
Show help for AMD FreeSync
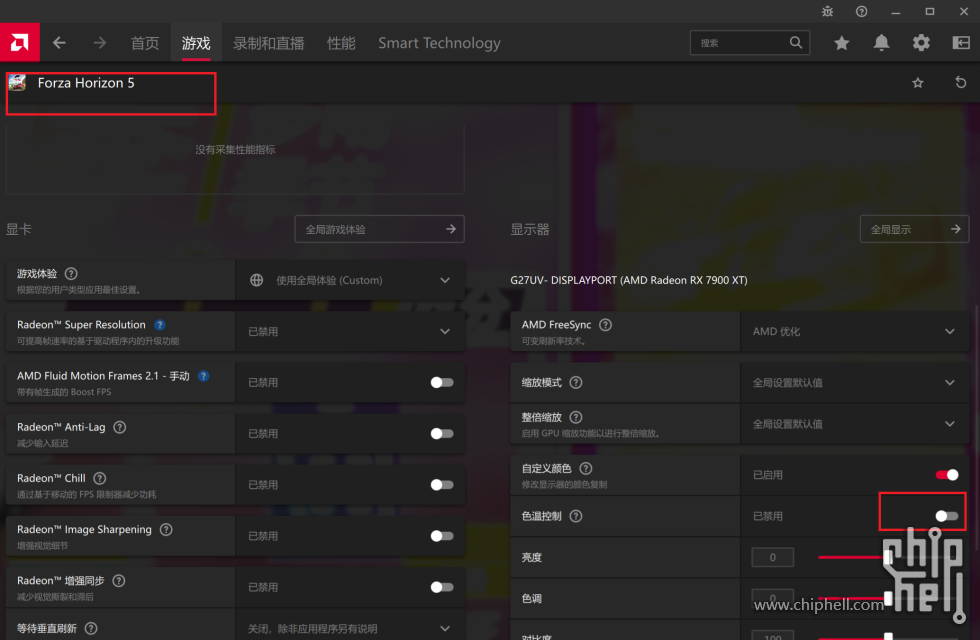[x=605, y=325]
